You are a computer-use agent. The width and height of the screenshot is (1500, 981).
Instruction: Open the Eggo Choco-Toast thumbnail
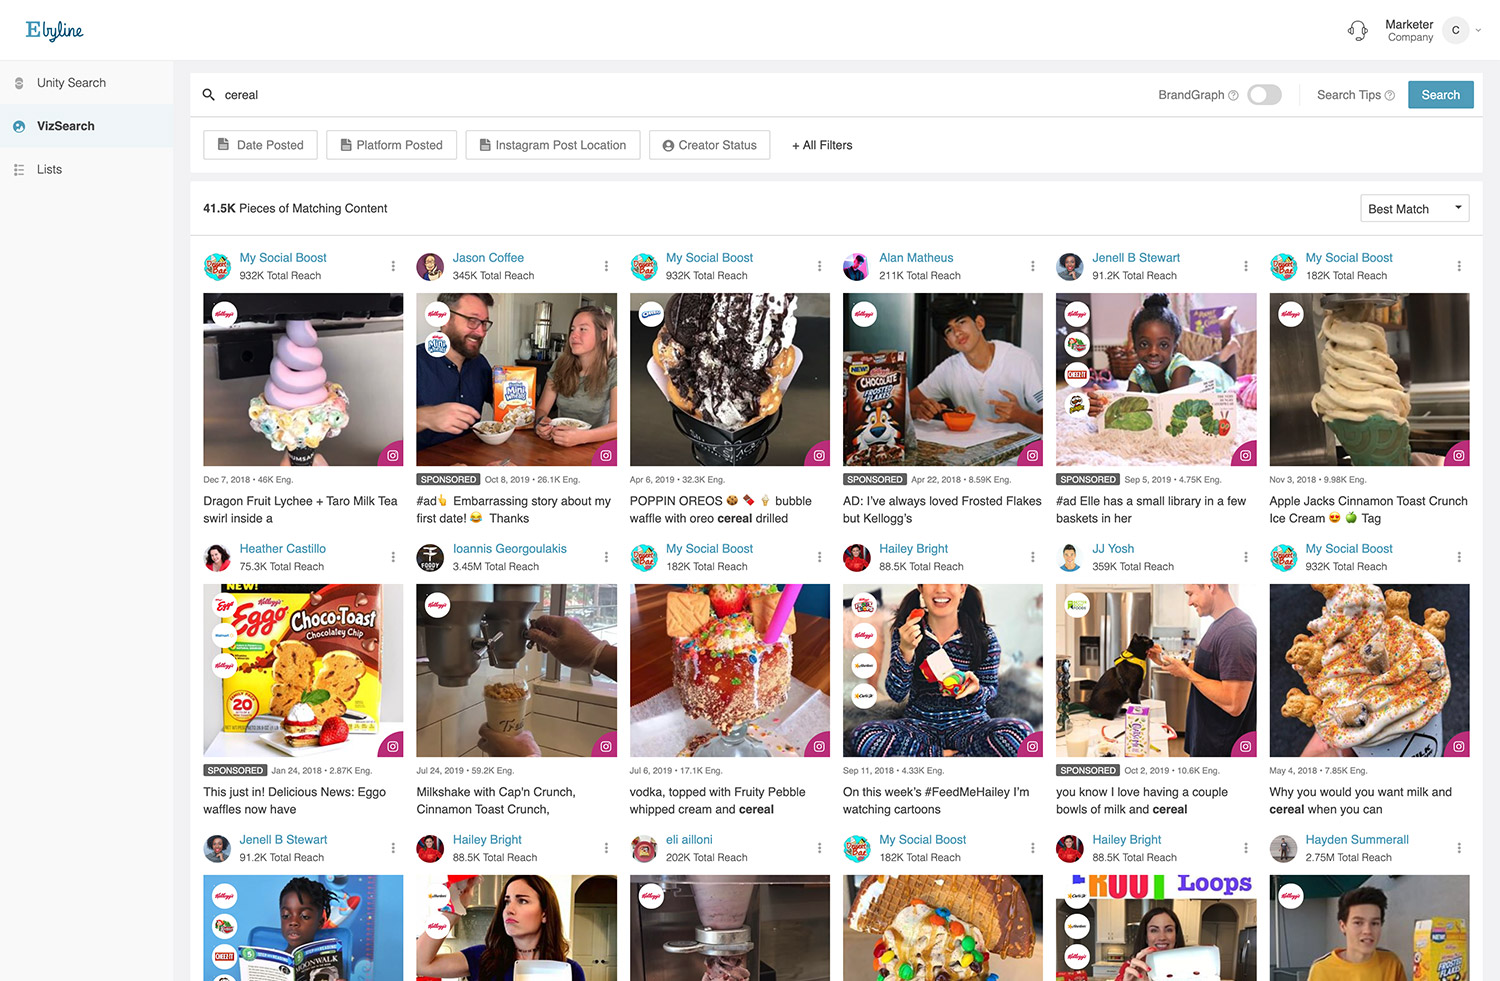tap(303, 670)
